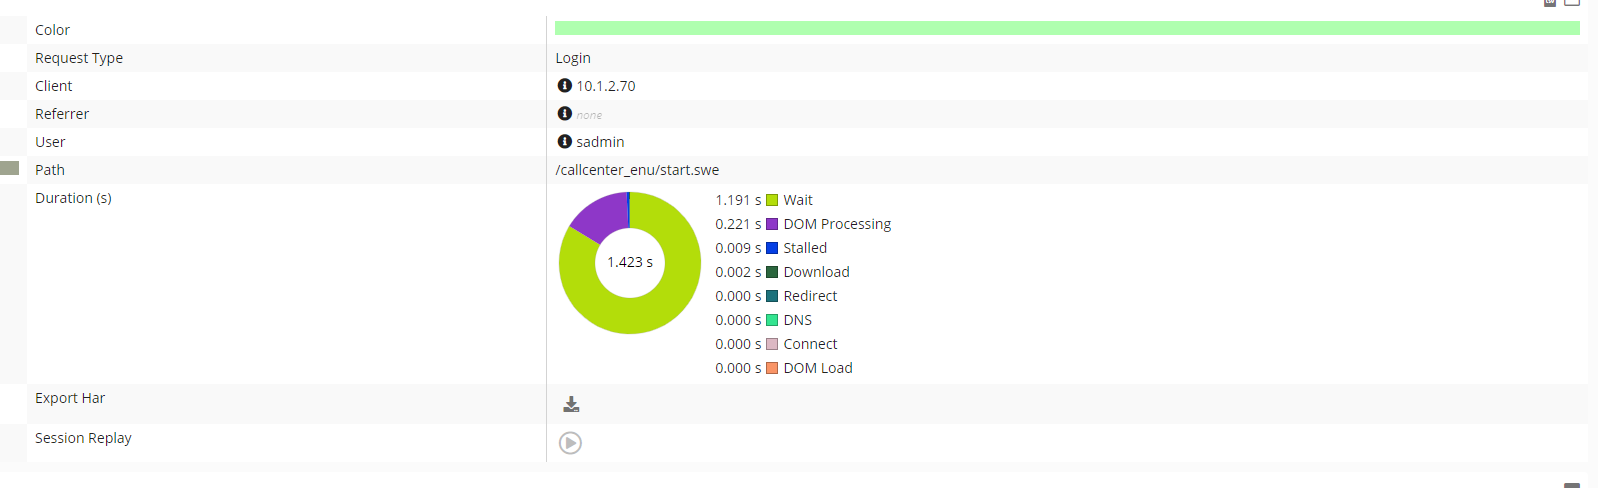Image resolution: width=1598 pixels, height=488 pixels.
Task: Click the gray marker left of Path row
Action: tap(10, 168)
